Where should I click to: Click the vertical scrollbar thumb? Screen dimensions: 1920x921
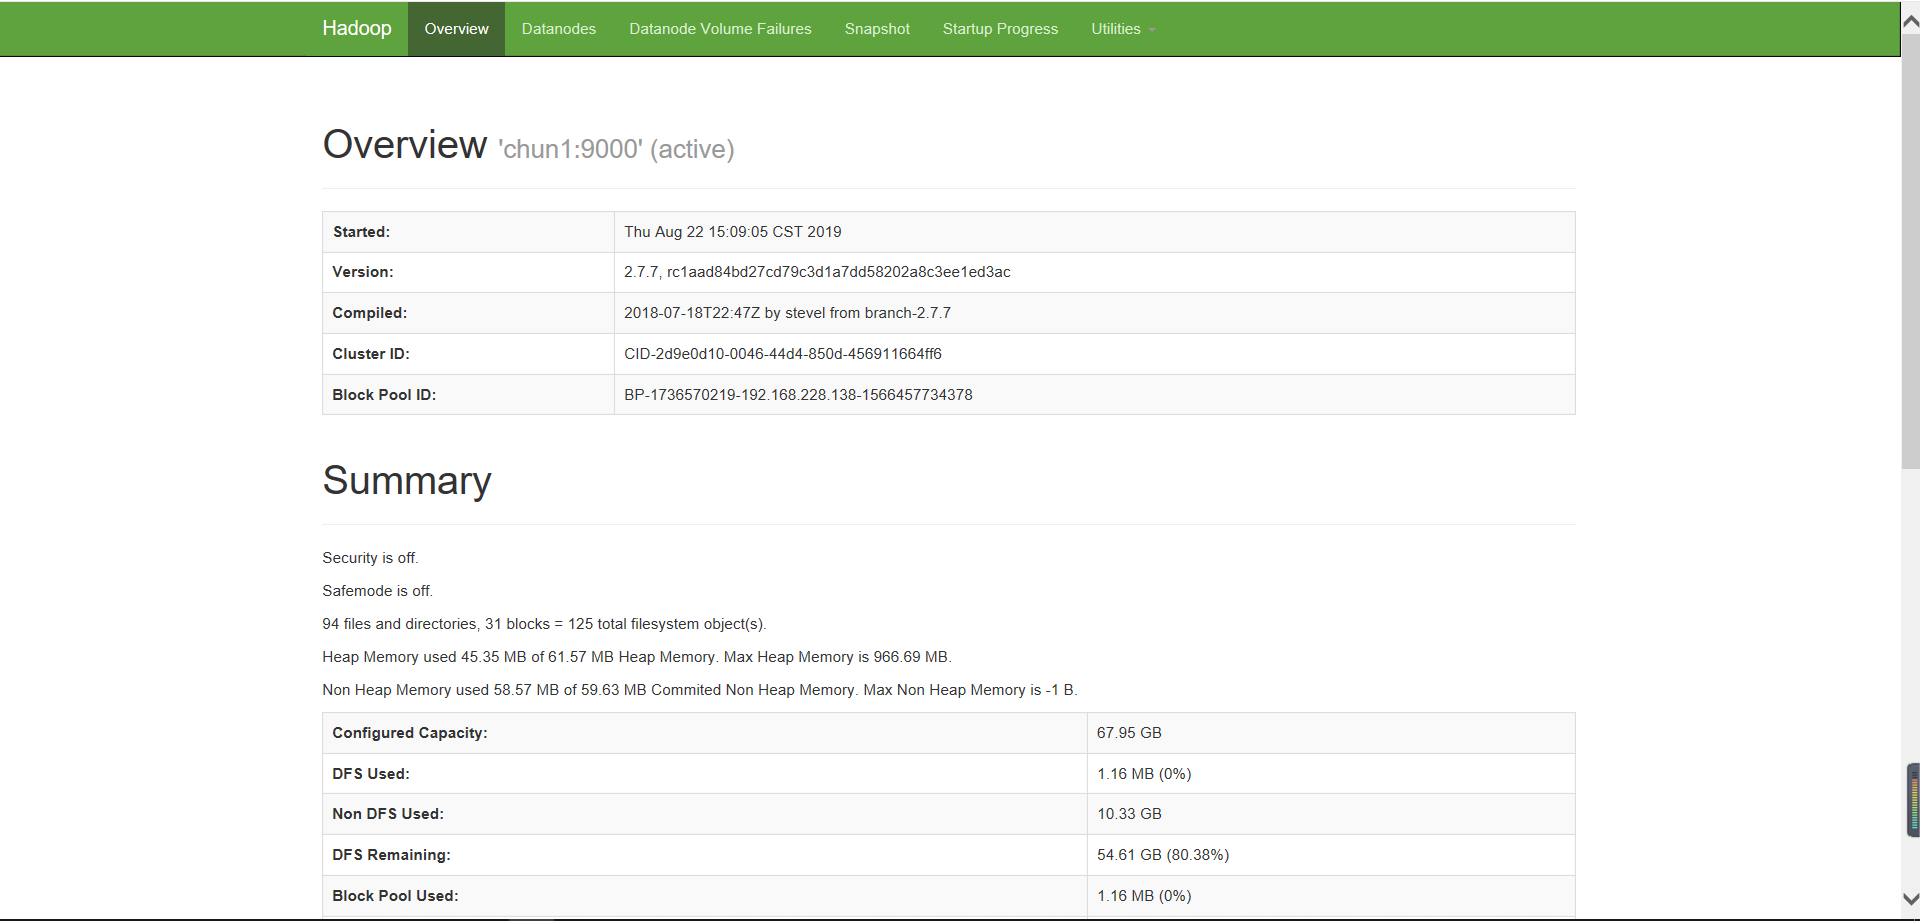pyautogui.click(x=1910, y=250)
